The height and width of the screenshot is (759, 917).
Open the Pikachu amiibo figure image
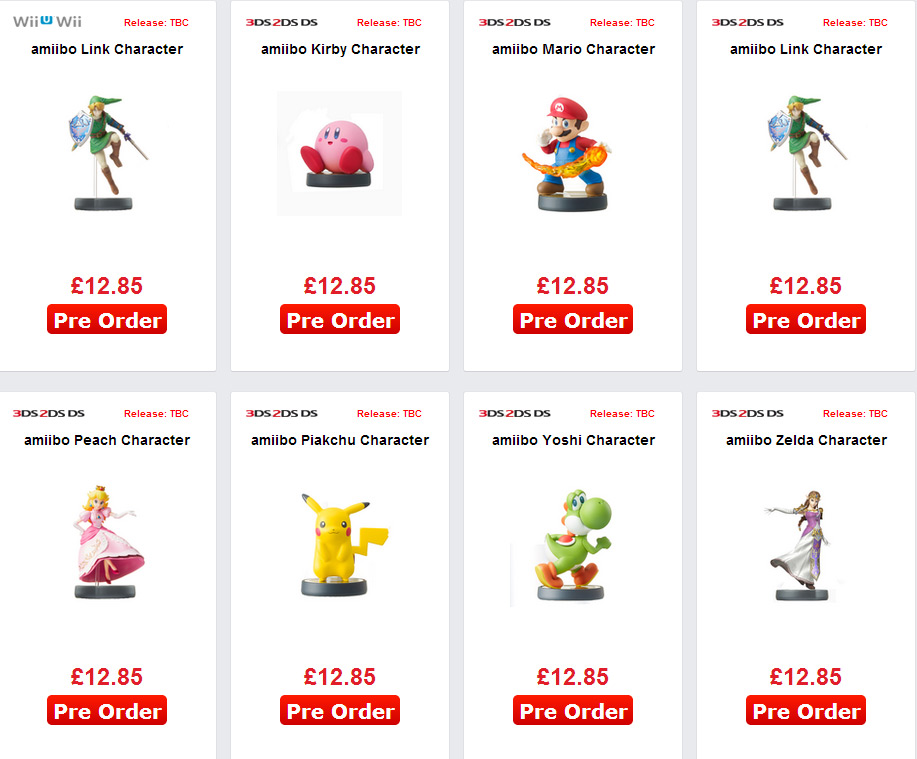tap(343, 545)
